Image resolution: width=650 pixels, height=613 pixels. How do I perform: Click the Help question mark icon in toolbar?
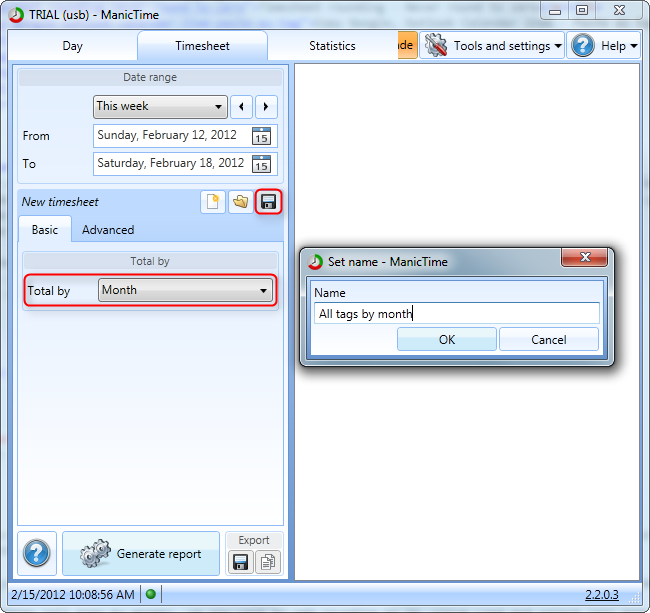(583, 45)
